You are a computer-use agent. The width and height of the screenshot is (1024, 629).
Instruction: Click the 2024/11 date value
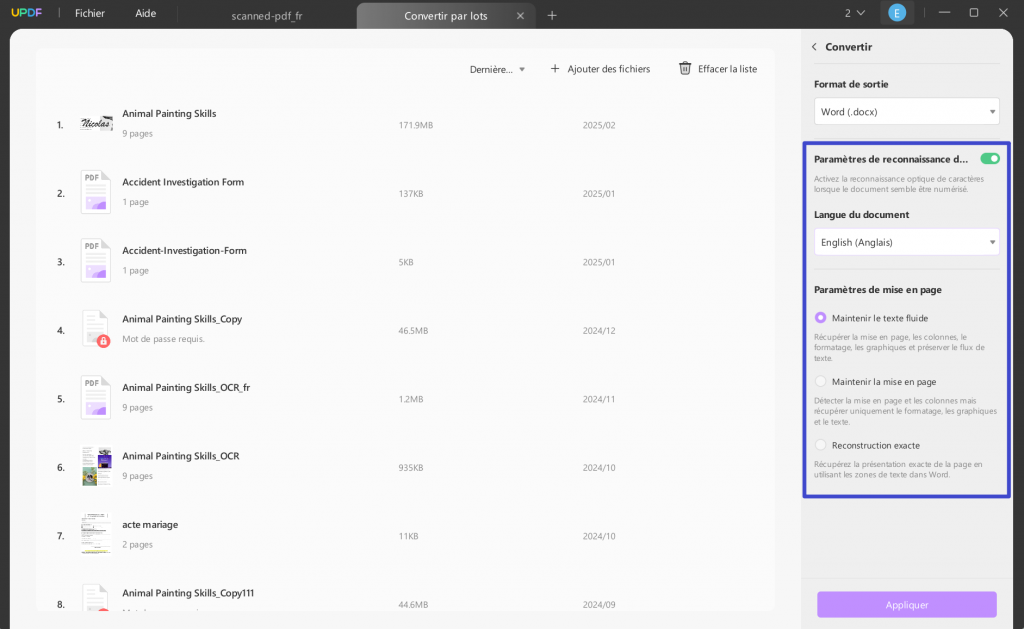click(599, 399)
